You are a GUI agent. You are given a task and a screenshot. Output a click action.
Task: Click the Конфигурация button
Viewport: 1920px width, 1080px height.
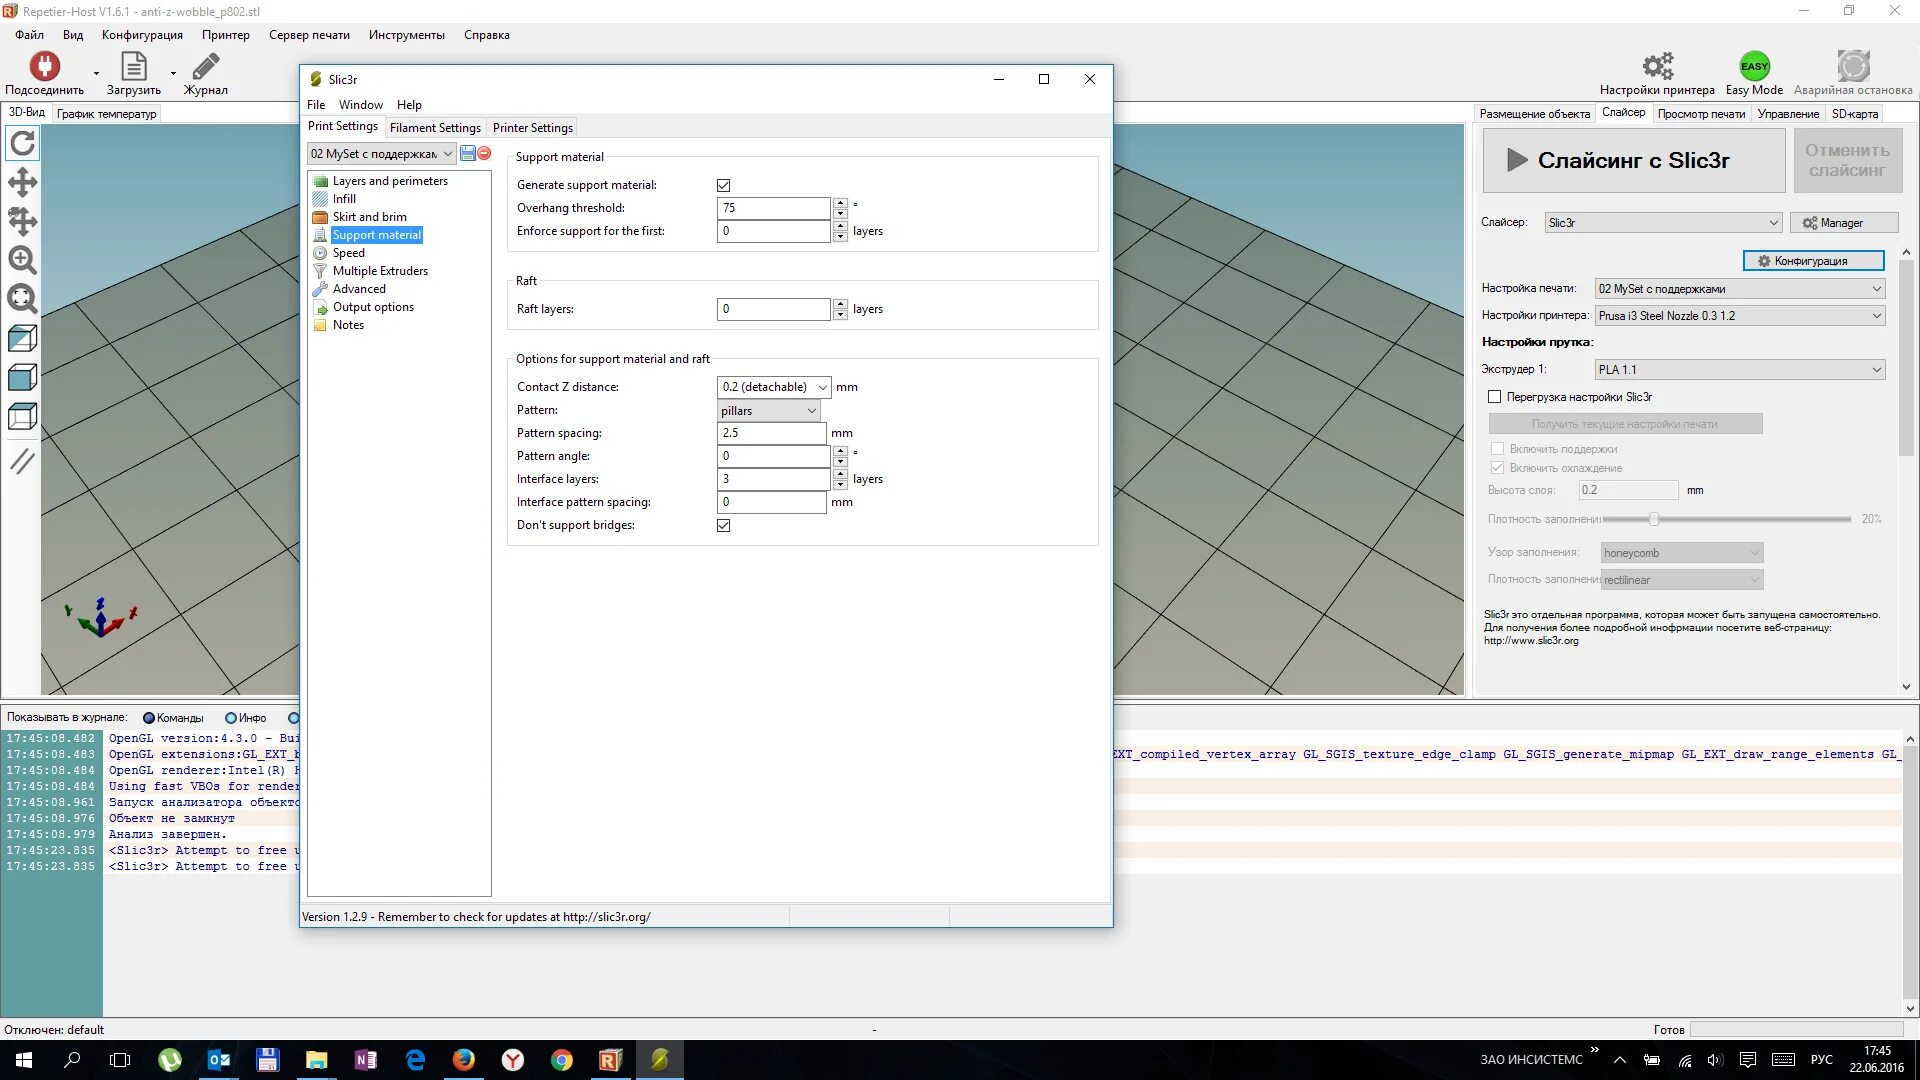(1813, 261)
